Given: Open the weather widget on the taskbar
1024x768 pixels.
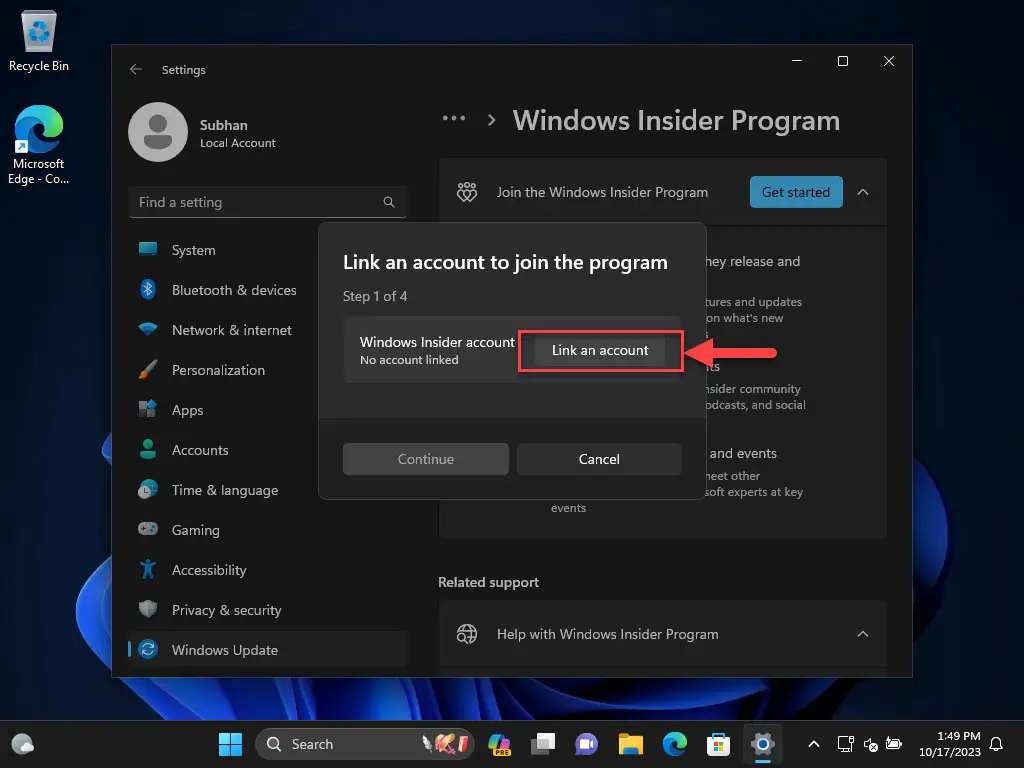Looking at the screenshot, I should (x=23, y=744).
